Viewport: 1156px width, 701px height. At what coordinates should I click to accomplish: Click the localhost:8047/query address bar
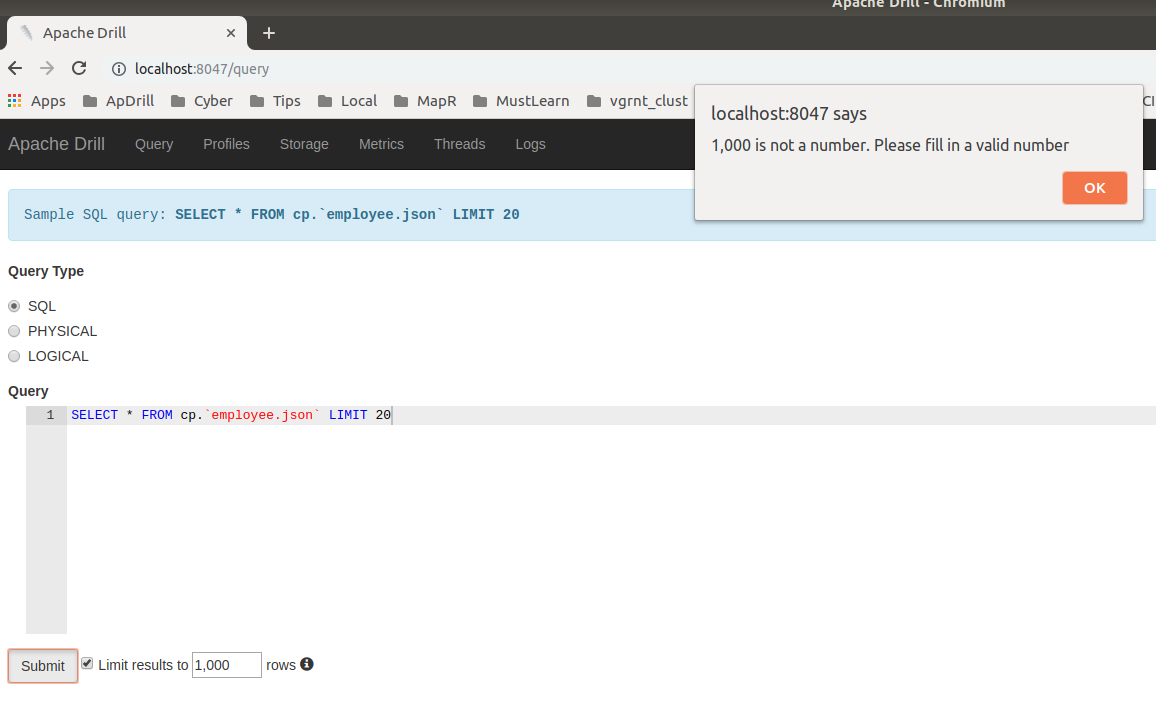click(x=202, y=69)
